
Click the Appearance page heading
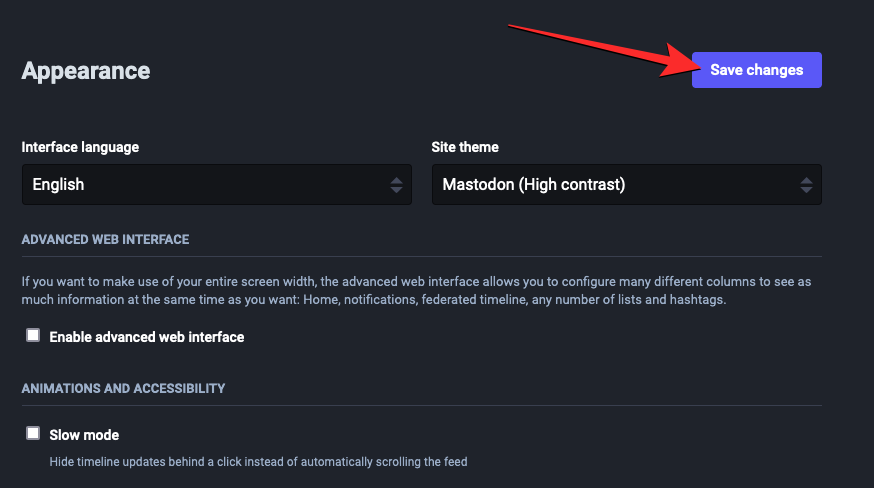point(86,71)
